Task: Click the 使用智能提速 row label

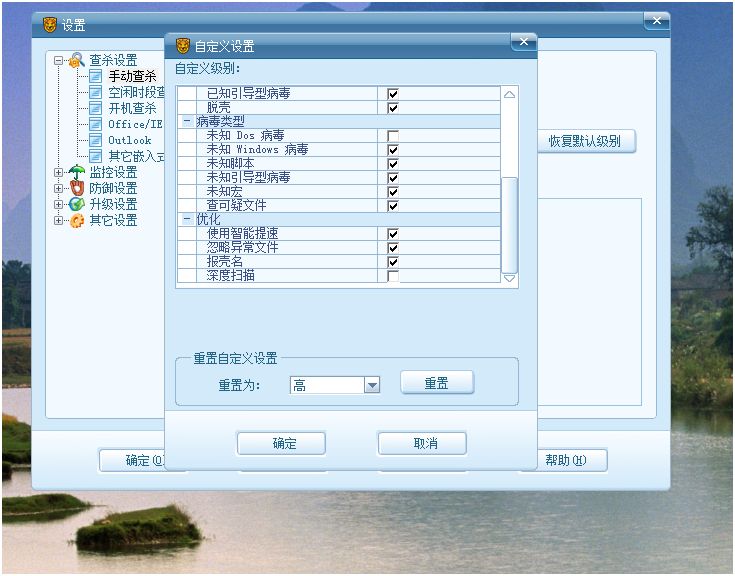Action: (242, 233)
